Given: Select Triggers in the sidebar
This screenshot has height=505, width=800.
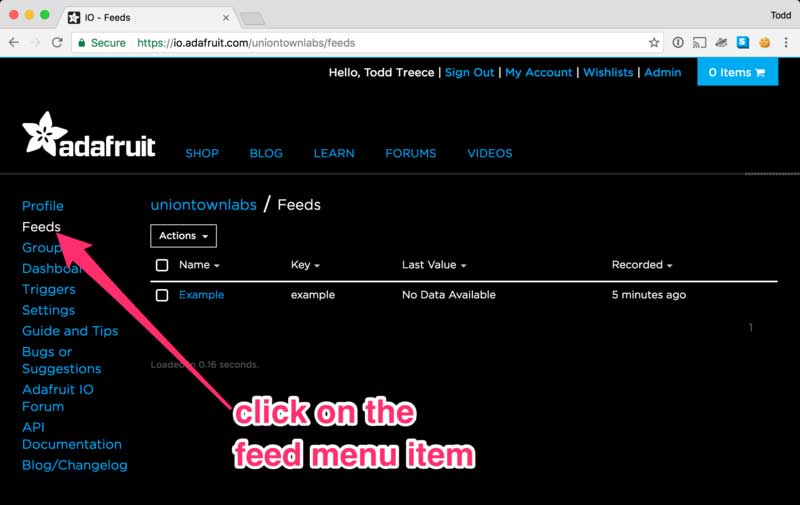Looking at the screenshot, I should click(x=49, y=289).
